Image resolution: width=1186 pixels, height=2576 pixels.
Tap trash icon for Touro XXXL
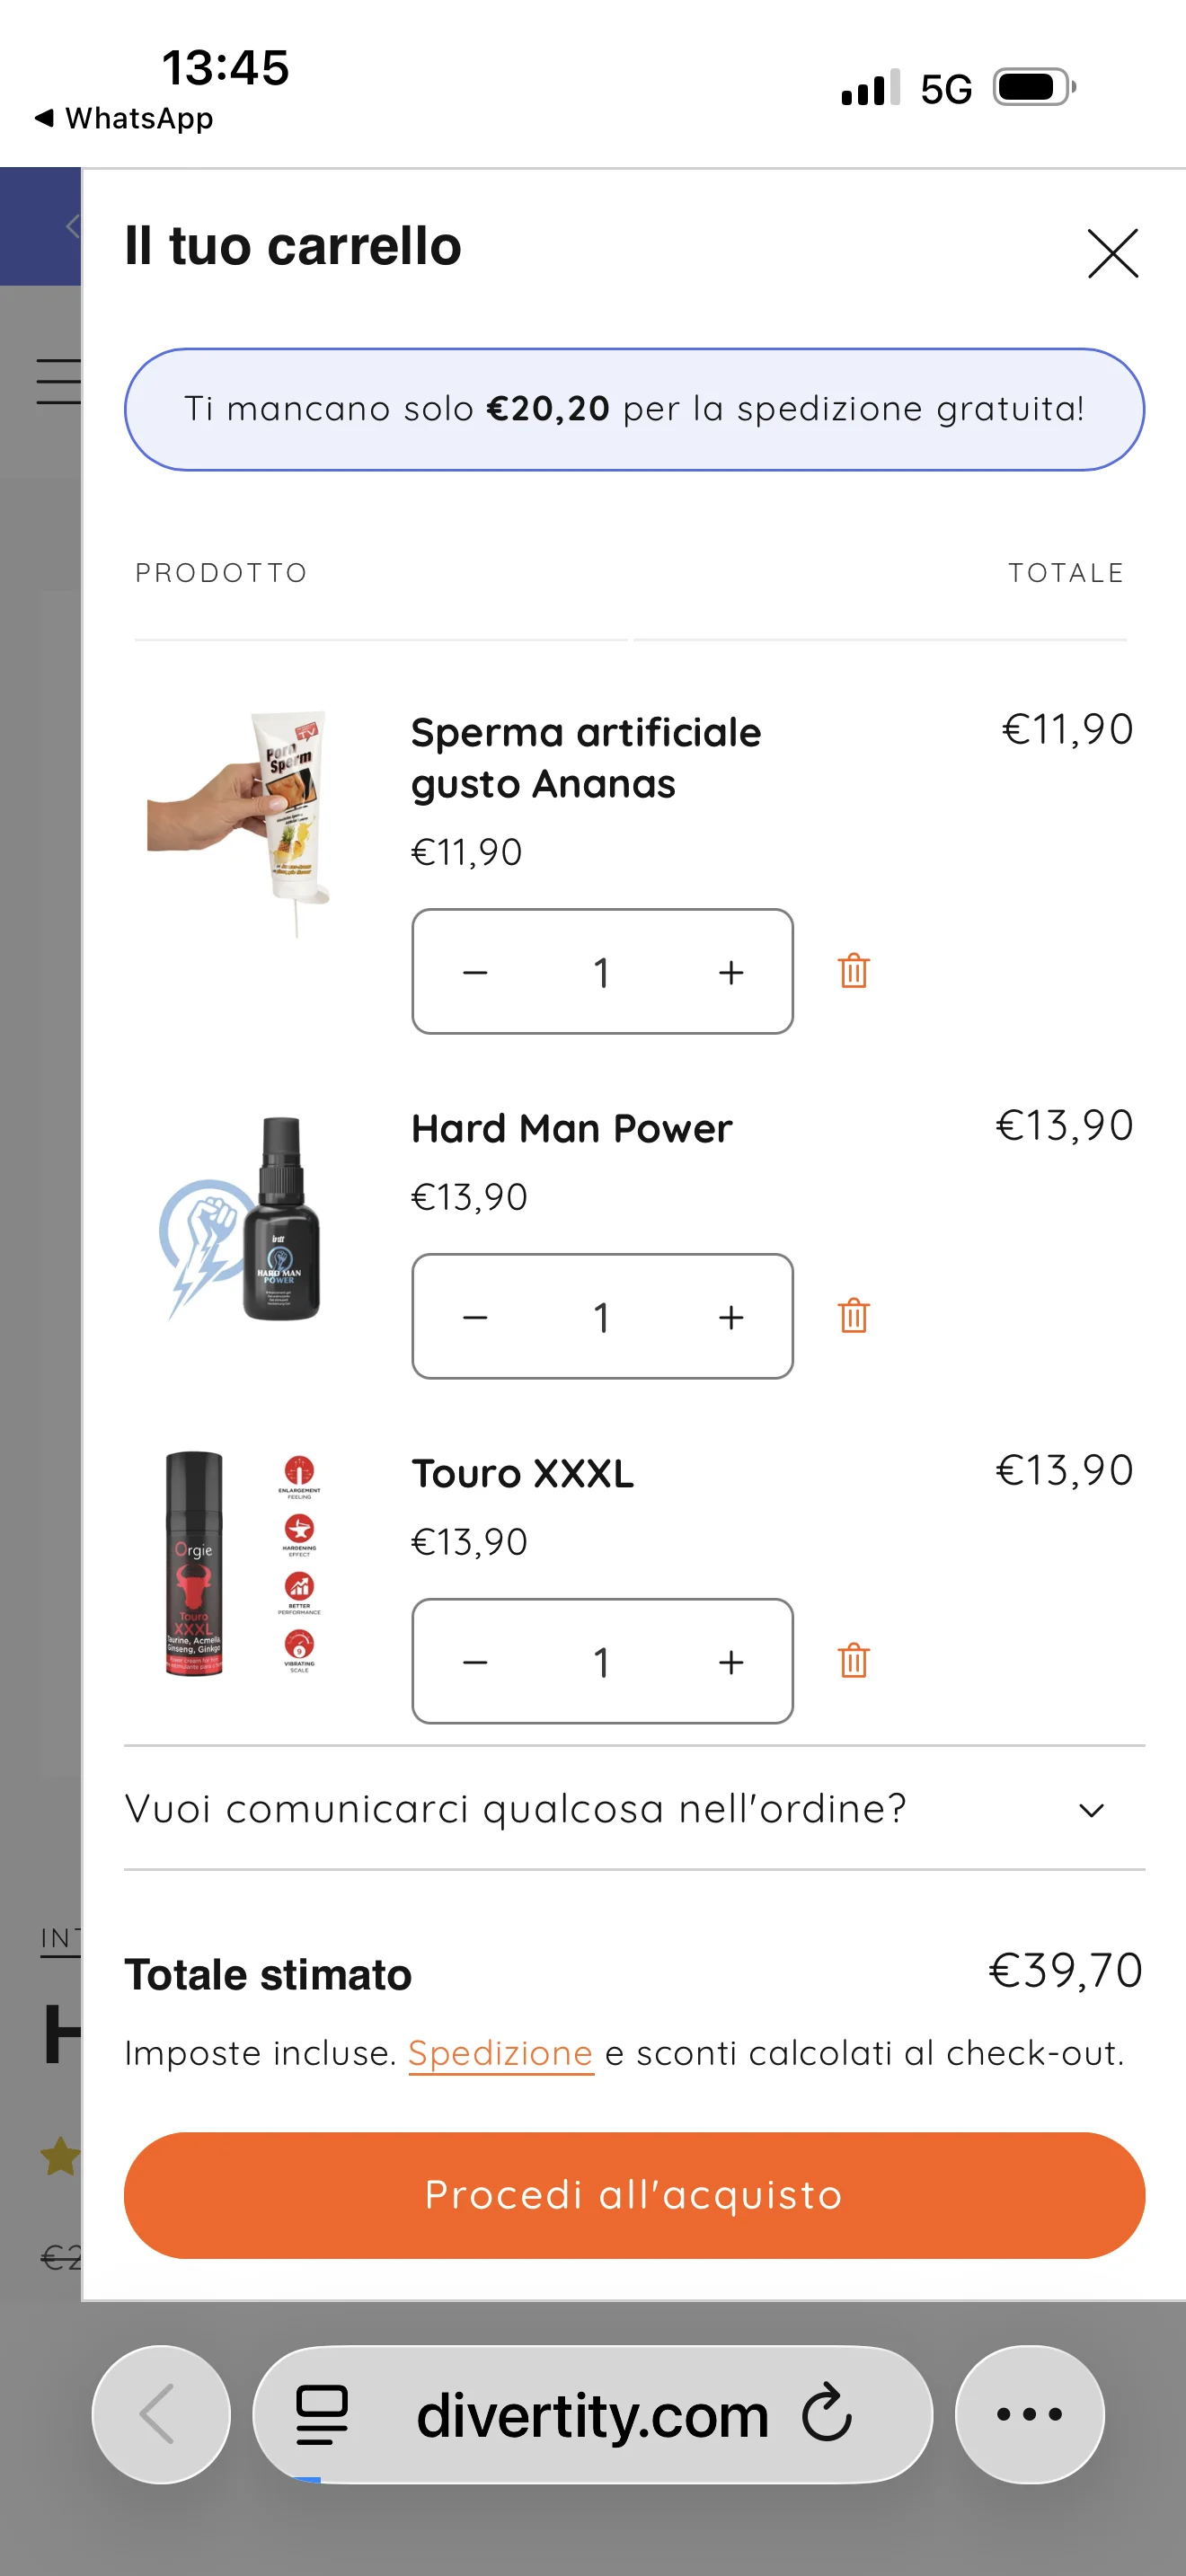tap(853, 1661)
